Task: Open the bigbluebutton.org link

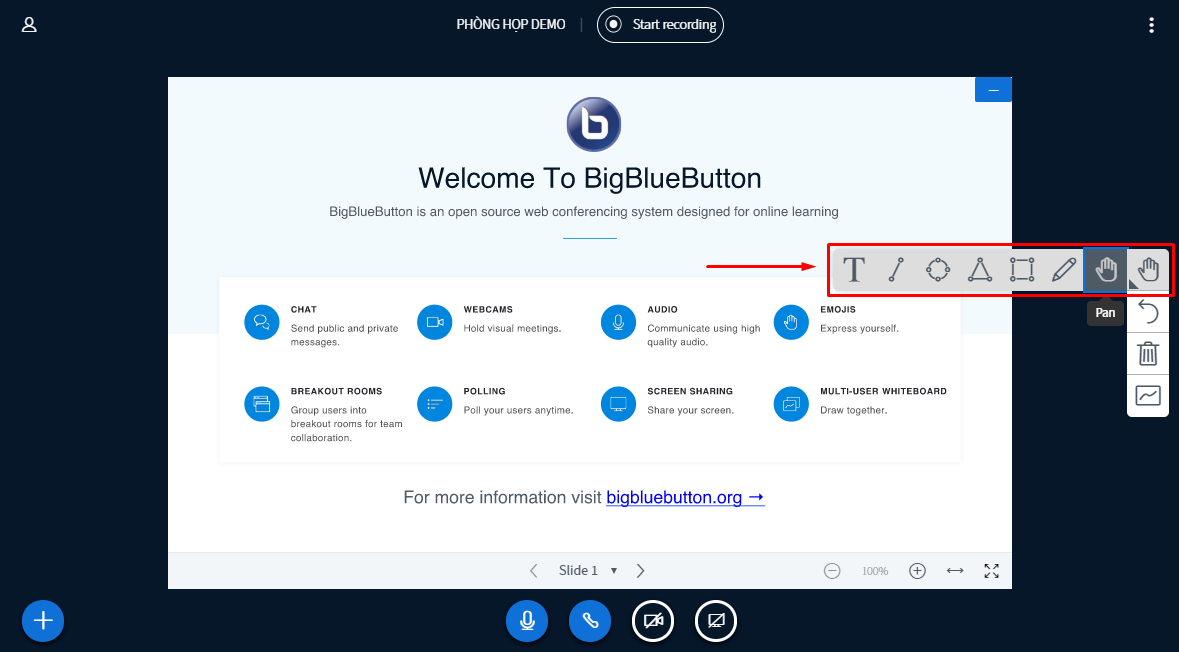Action: click(x=685, y=497)
